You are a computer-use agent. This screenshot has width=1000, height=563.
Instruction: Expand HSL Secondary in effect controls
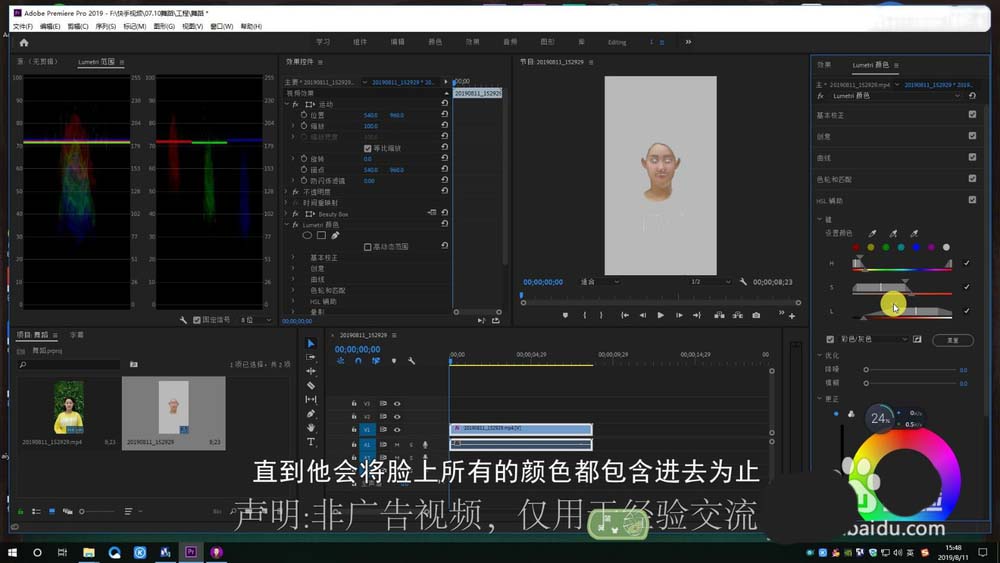(x=293, y=301)
